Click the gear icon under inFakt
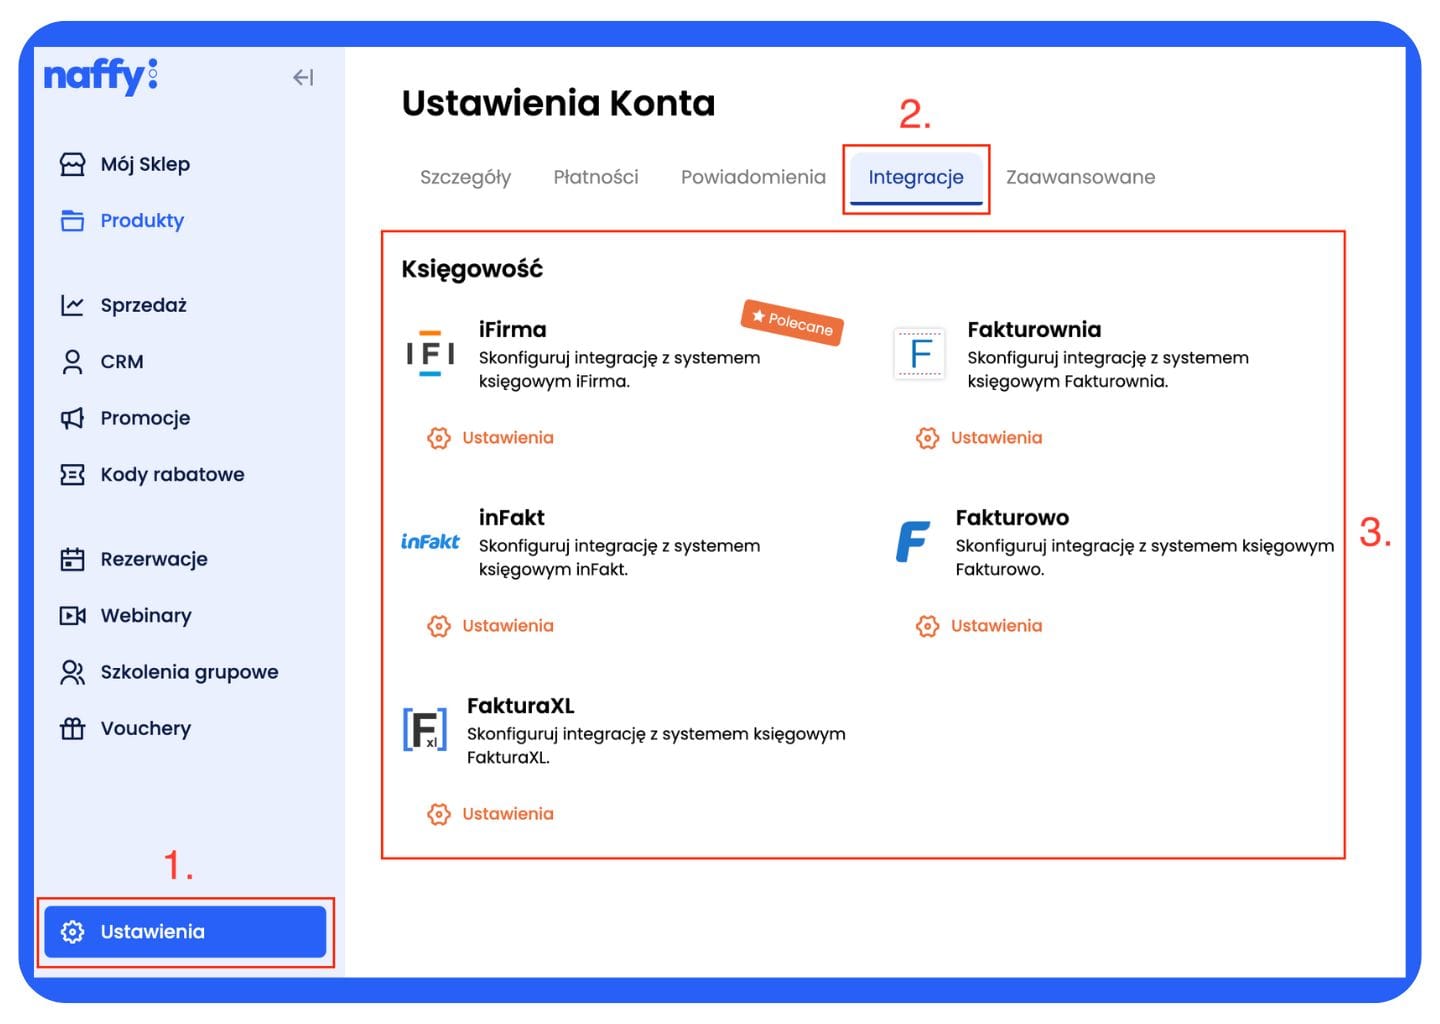1440x1024 pixels. (438, 625)
